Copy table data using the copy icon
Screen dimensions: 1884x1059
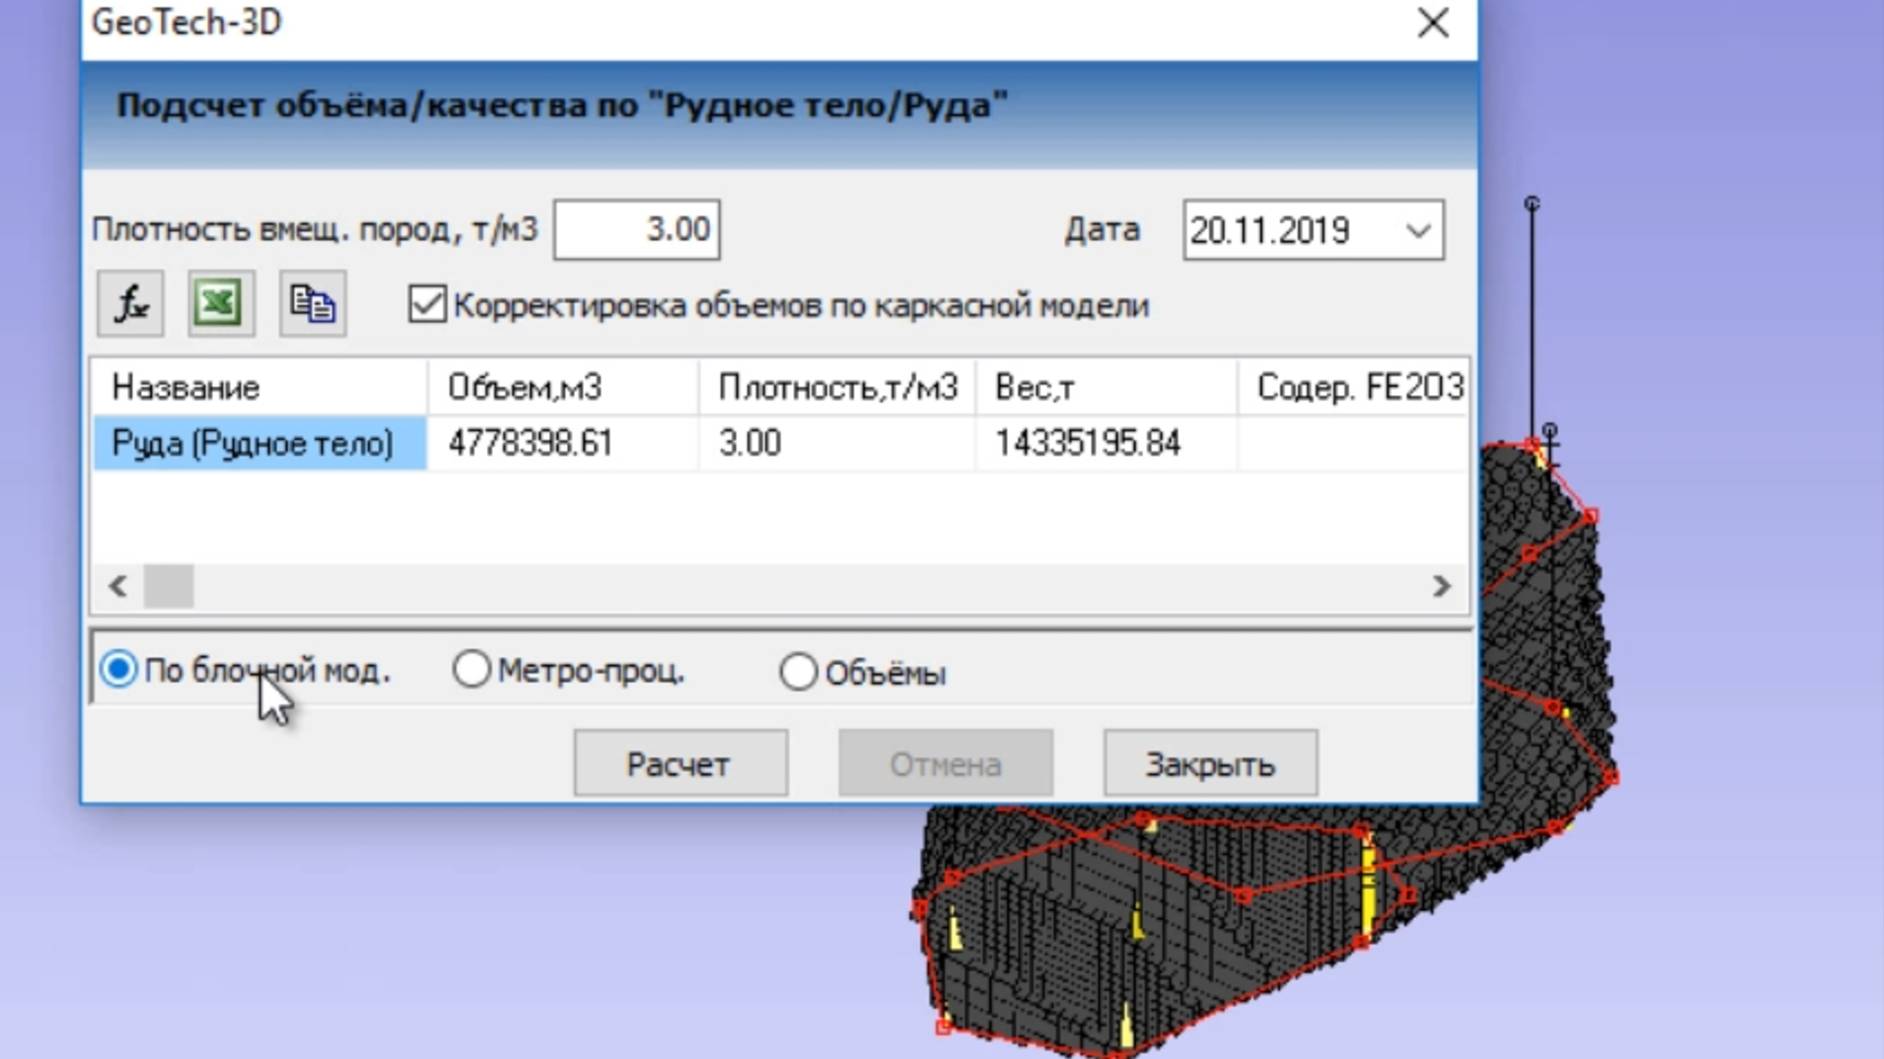312,303
